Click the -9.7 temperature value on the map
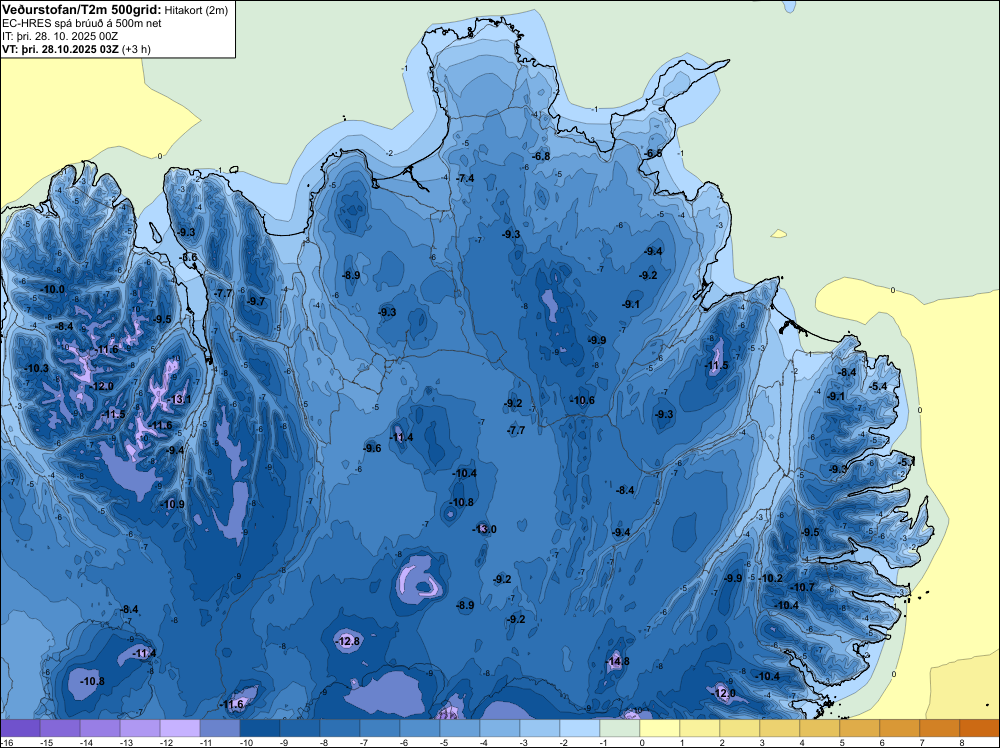1000x748 pixels. [256, 301]
